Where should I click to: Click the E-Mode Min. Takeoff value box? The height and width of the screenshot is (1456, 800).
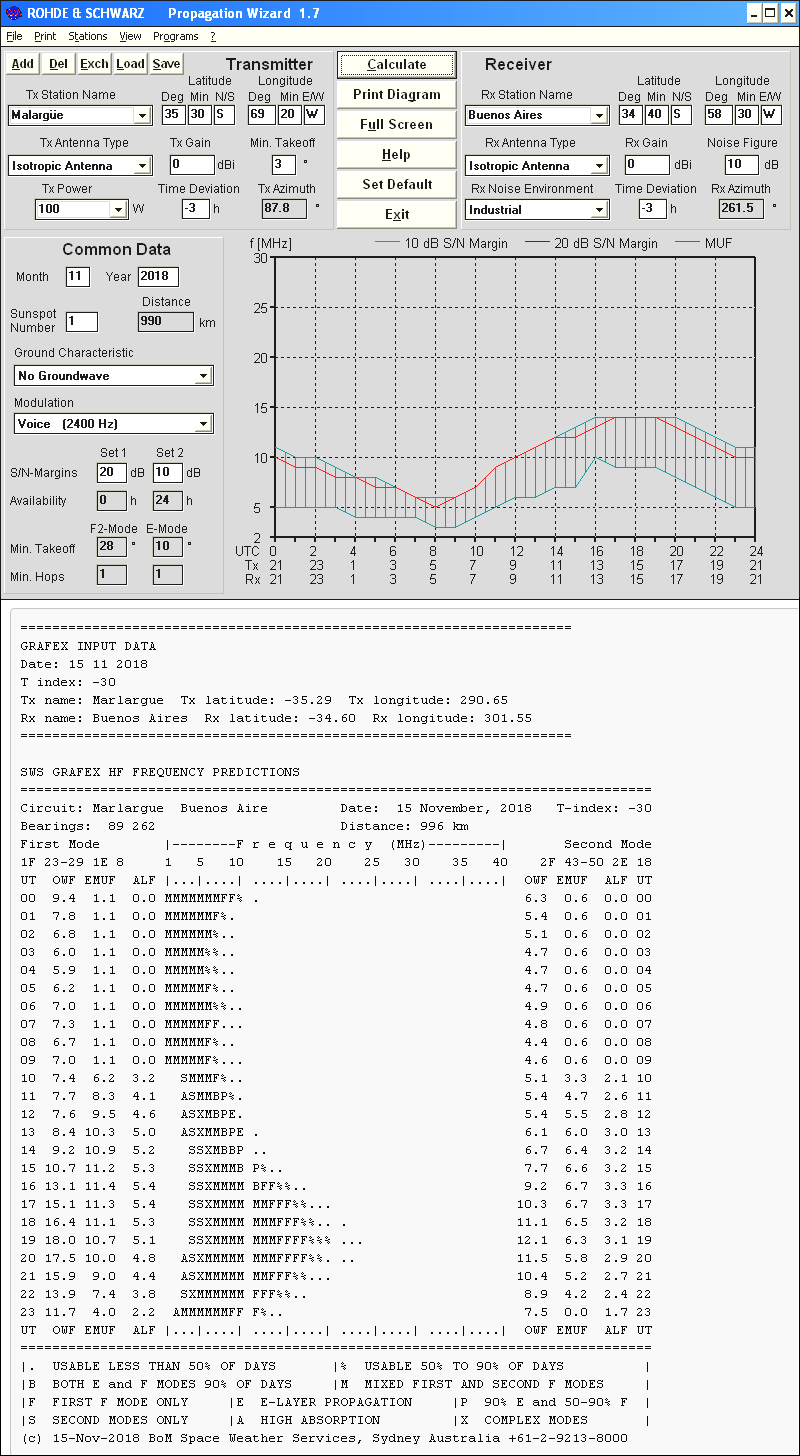click(x=168, y=547)
